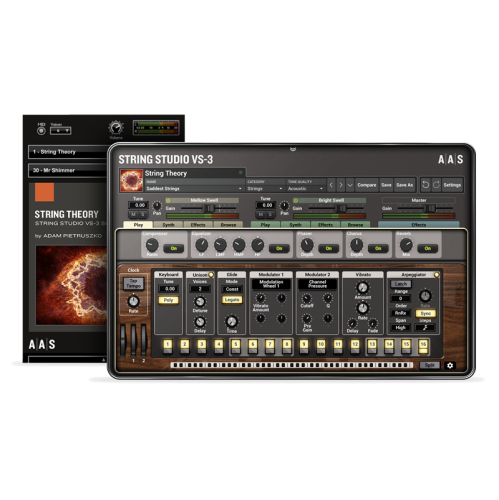Screen dimensions: 499x500
Task: Click the Unison Delay knob
Action: [200, 322]
